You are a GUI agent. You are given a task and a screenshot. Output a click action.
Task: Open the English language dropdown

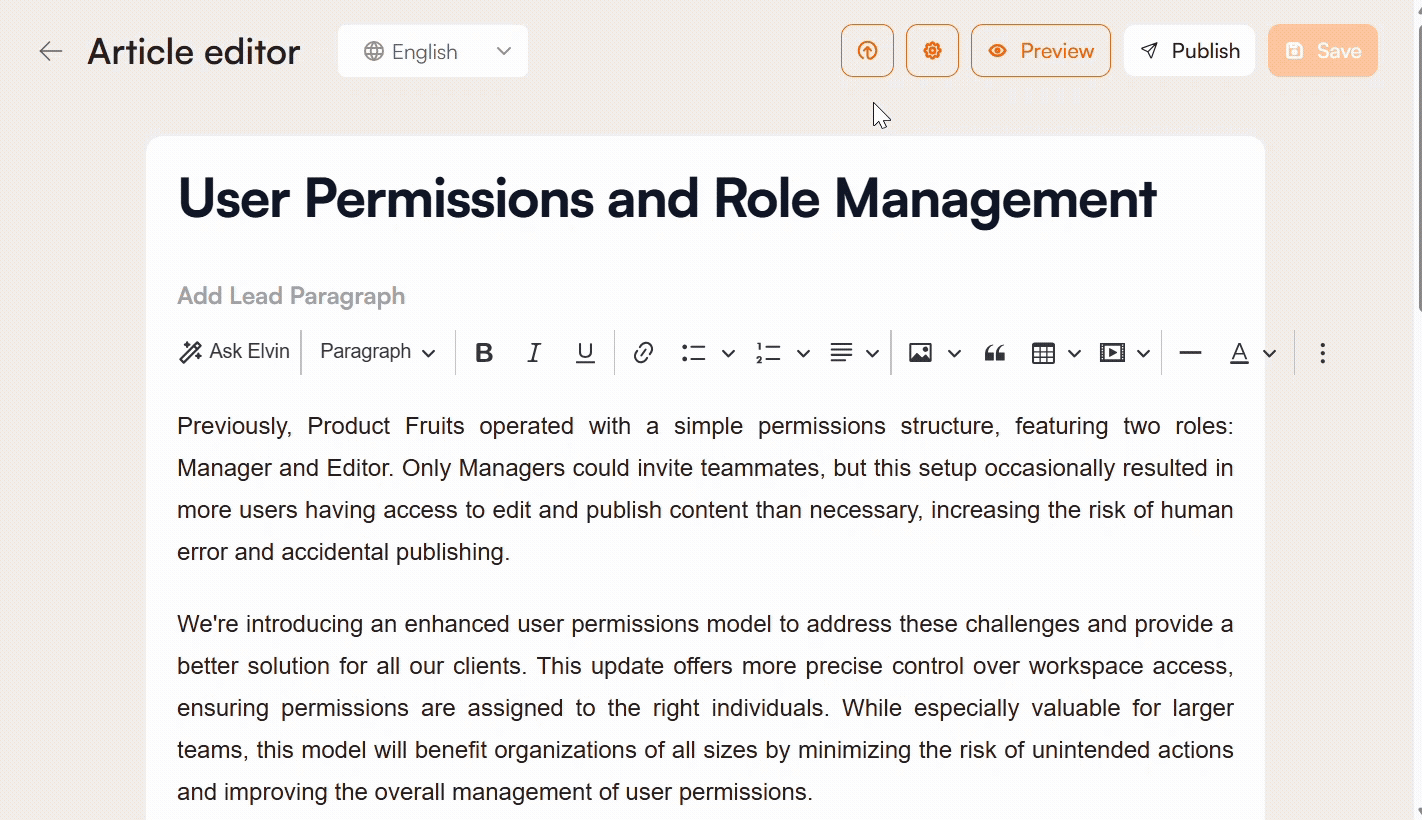[x=433, y=51]
